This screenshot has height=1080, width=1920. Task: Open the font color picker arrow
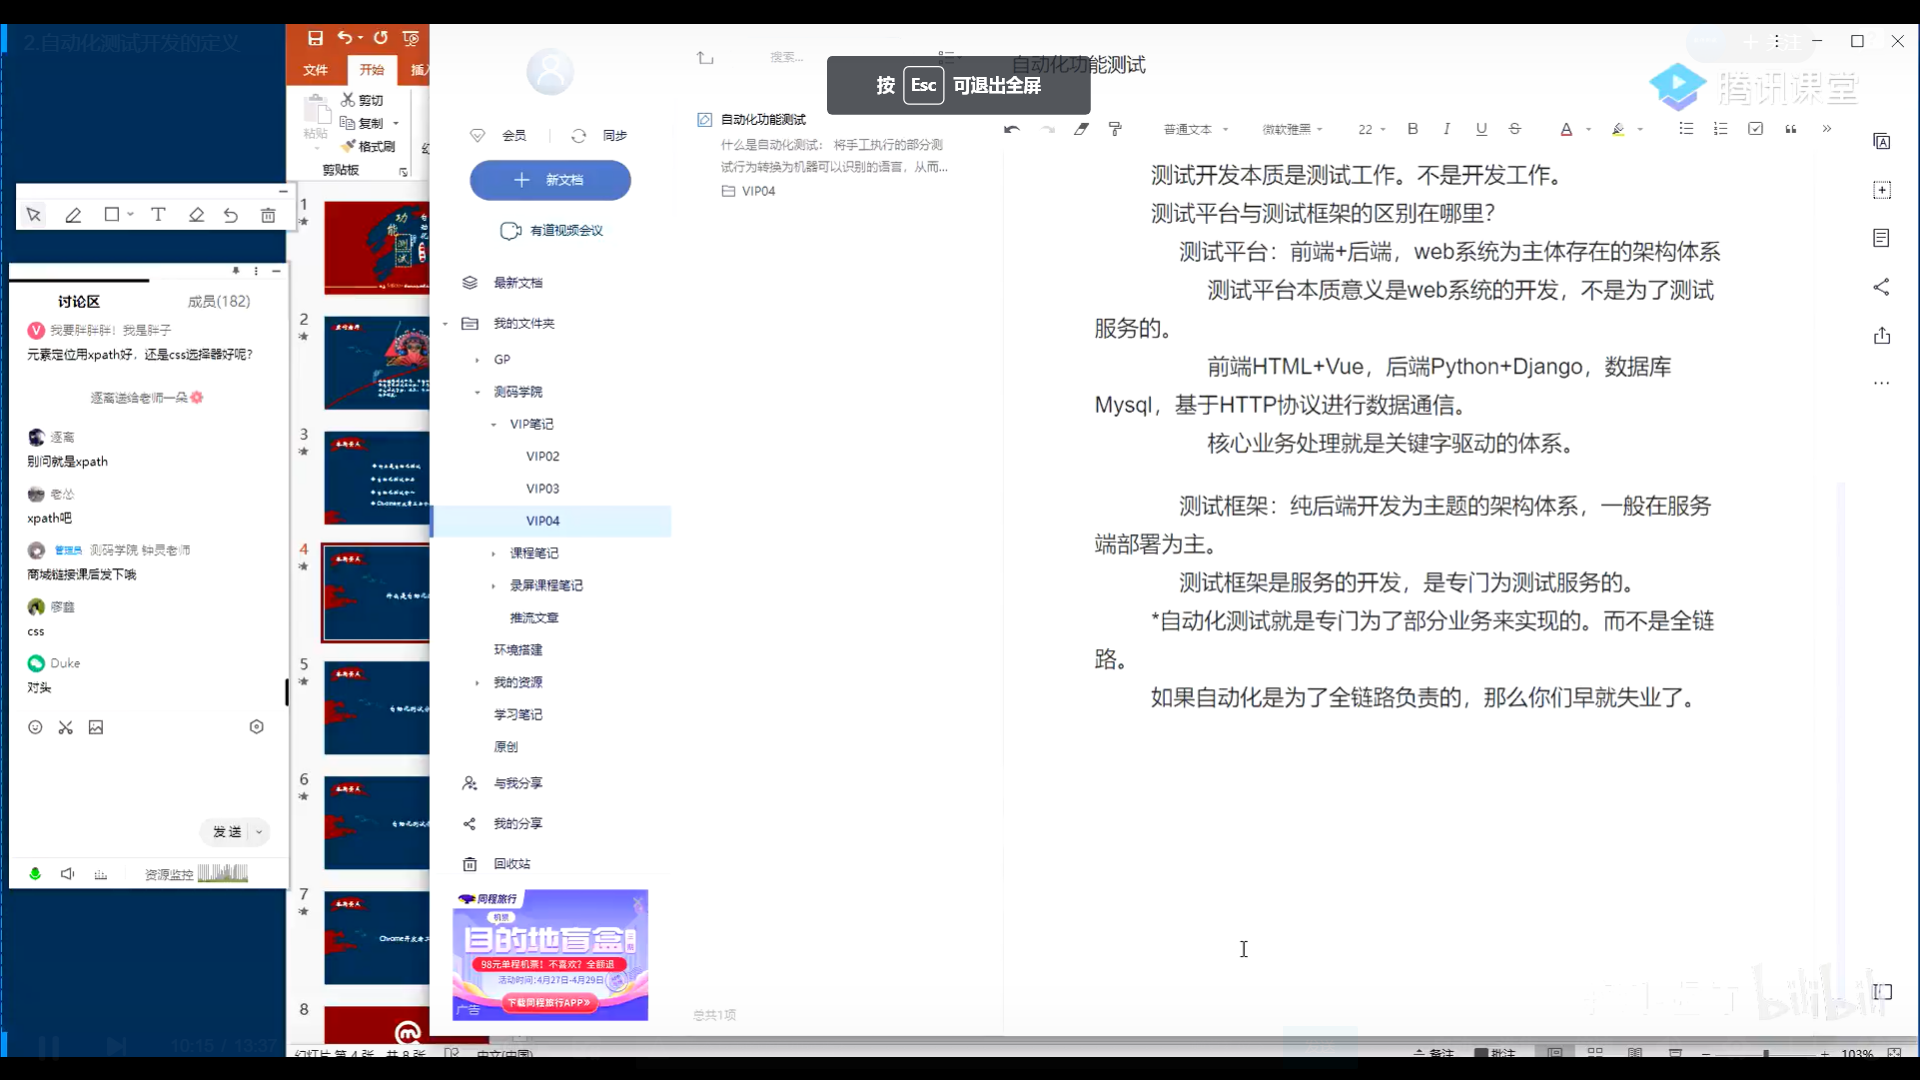1588,130
